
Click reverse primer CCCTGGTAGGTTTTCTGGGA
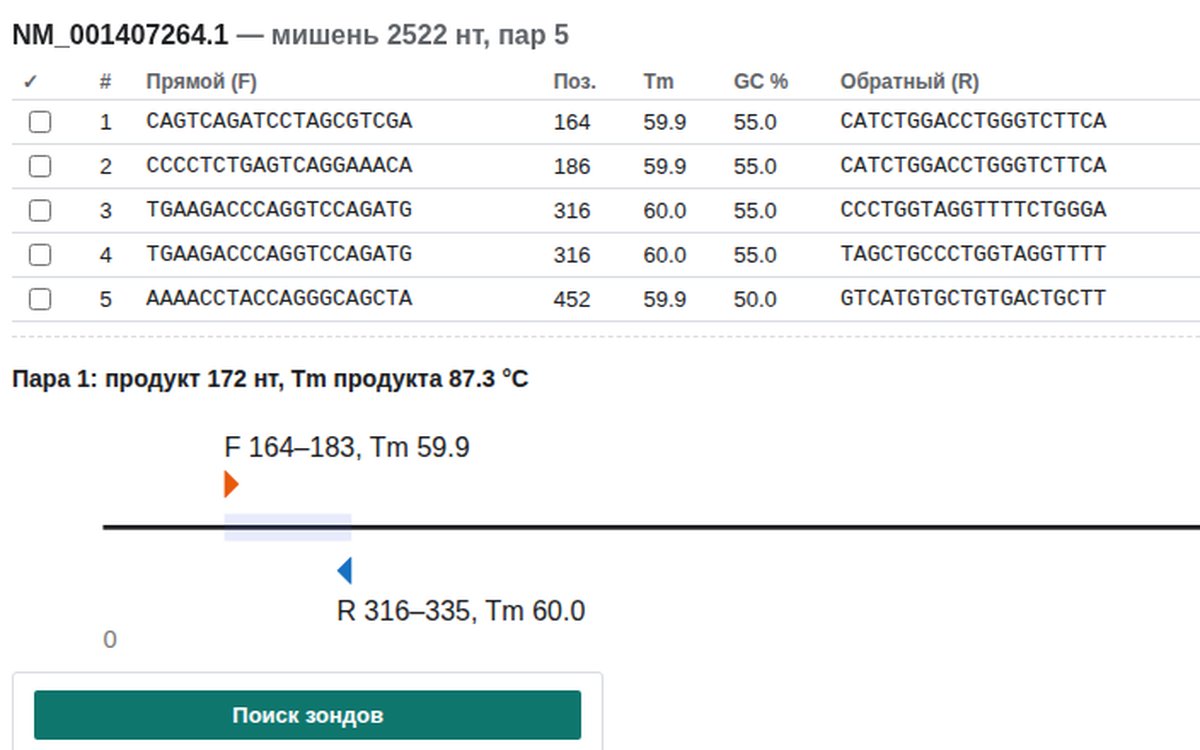(x=974, y=210)
